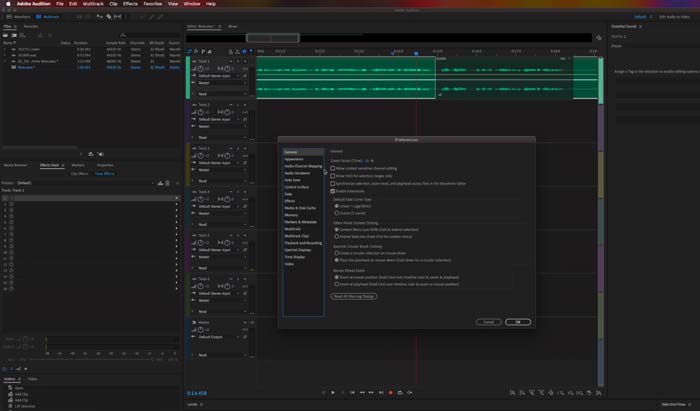The width and height of the screenshot is (700, 411).
Task: Delete effects rack preset with trash icon
Action: coord(167,183)
